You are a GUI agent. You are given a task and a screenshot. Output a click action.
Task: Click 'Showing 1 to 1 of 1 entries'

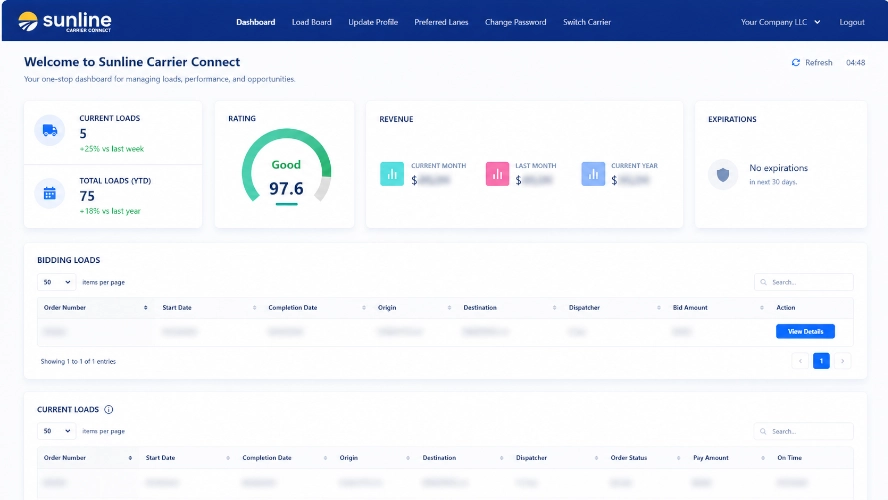(78, 361)
